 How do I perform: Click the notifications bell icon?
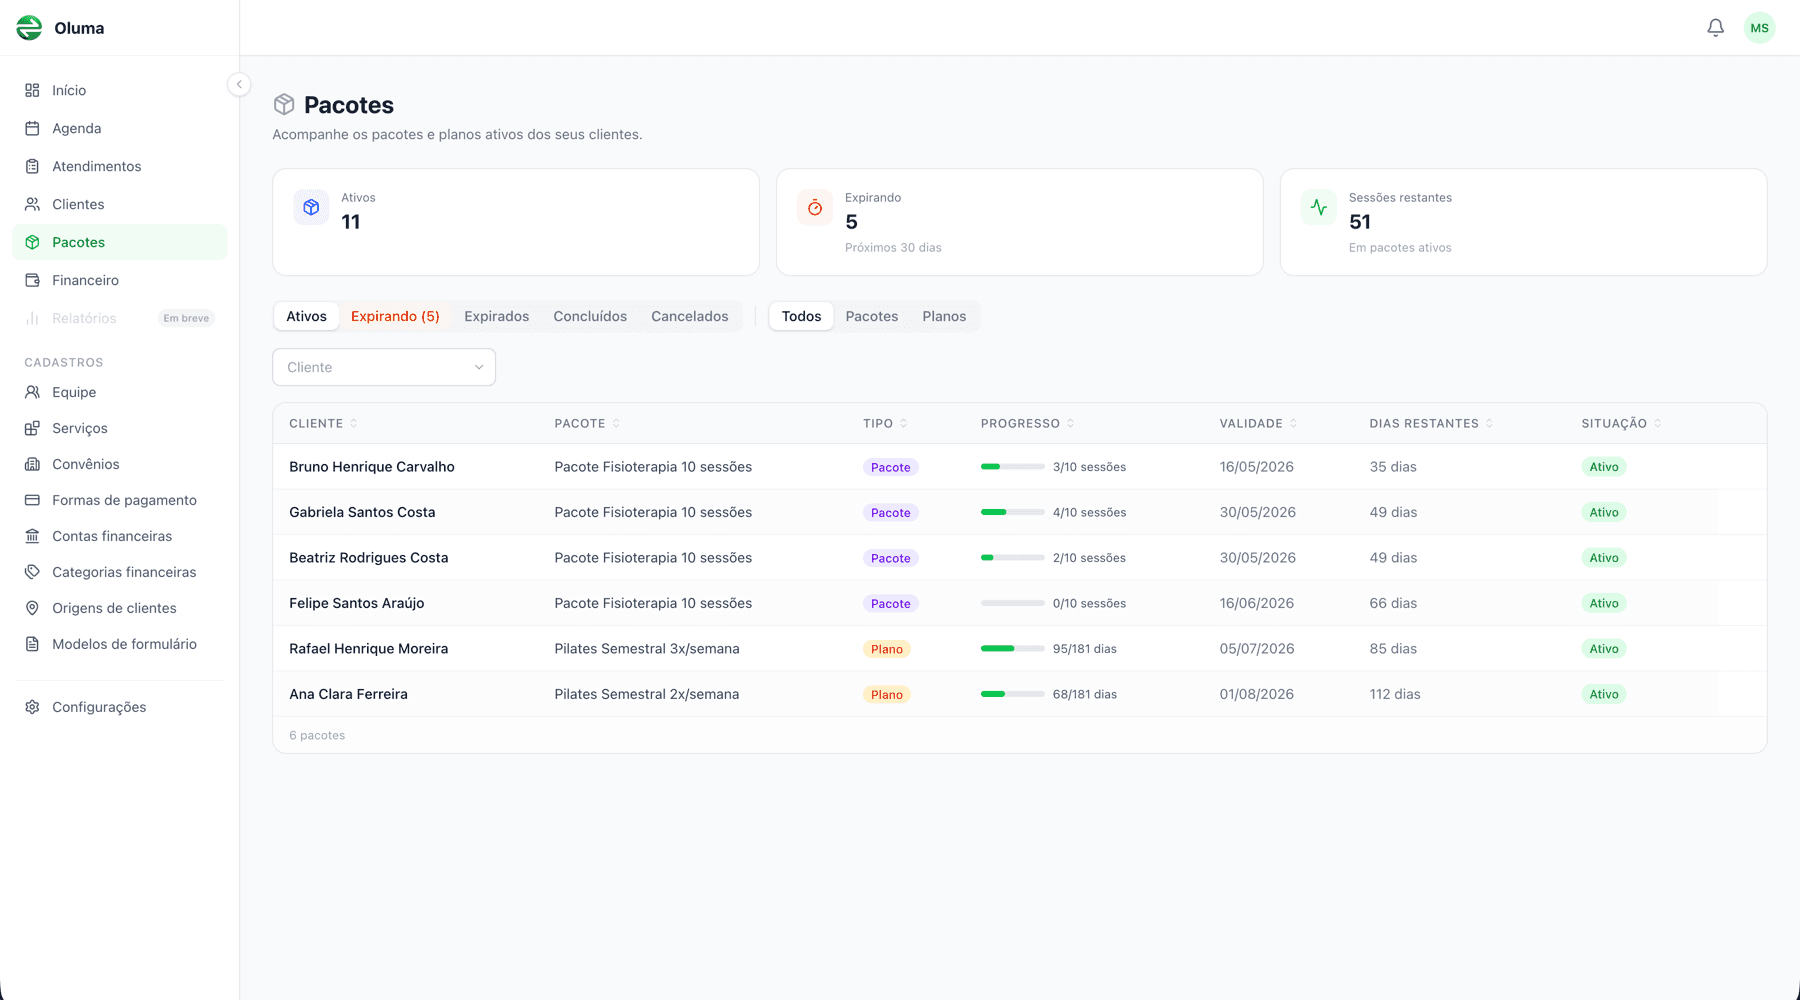pyautogui.click(x=1715, y=28)
